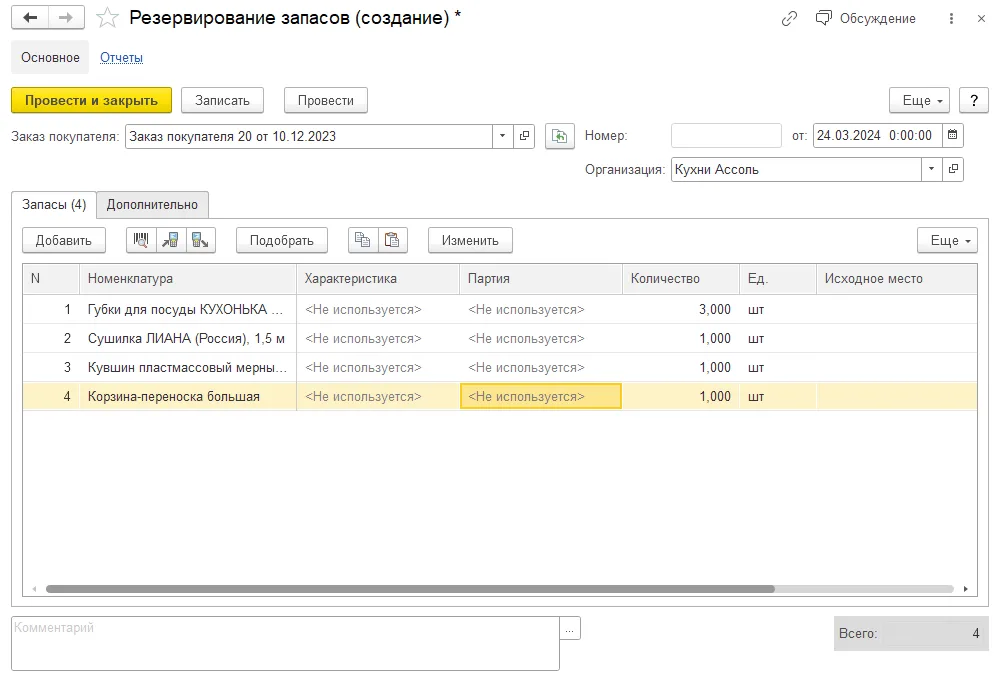This screenshot has height=676, width=1003.
Task: Open the Обсуждение discussion panel
Action: click(x=865, y=19)
